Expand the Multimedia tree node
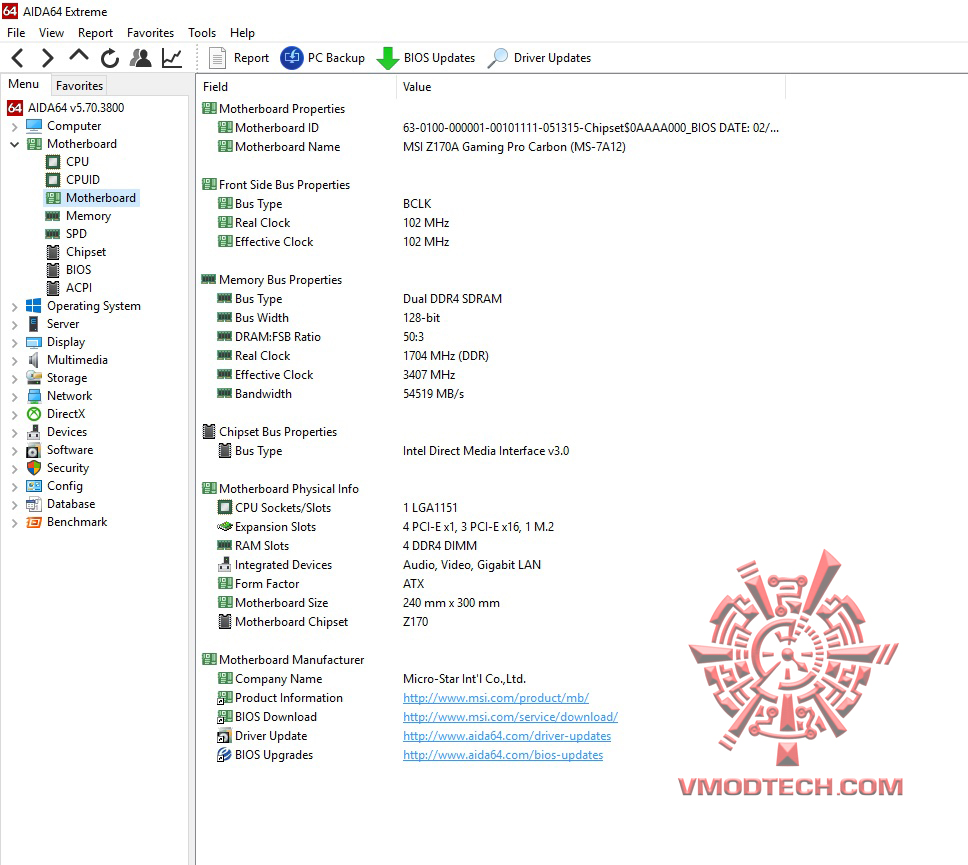The width and height of the screenshot is (968, 865). (15, 361)
